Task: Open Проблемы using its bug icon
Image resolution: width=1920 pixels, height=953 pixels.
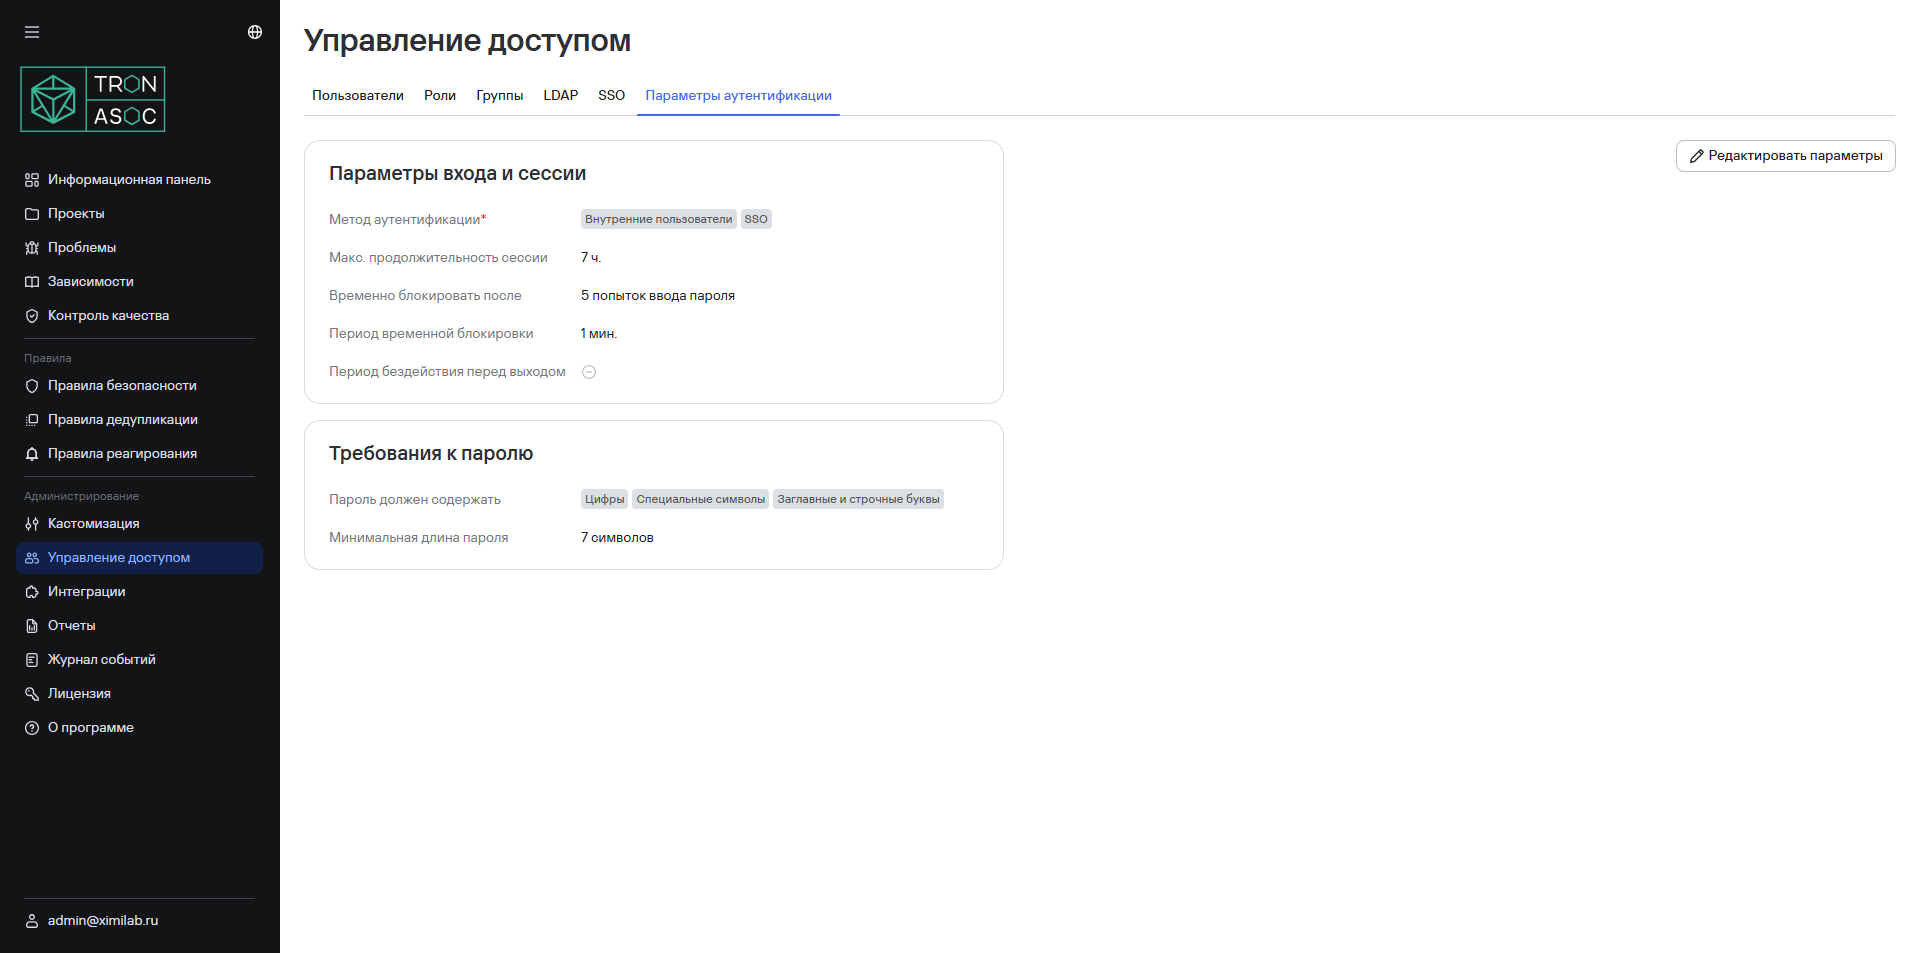Action: 30,247
